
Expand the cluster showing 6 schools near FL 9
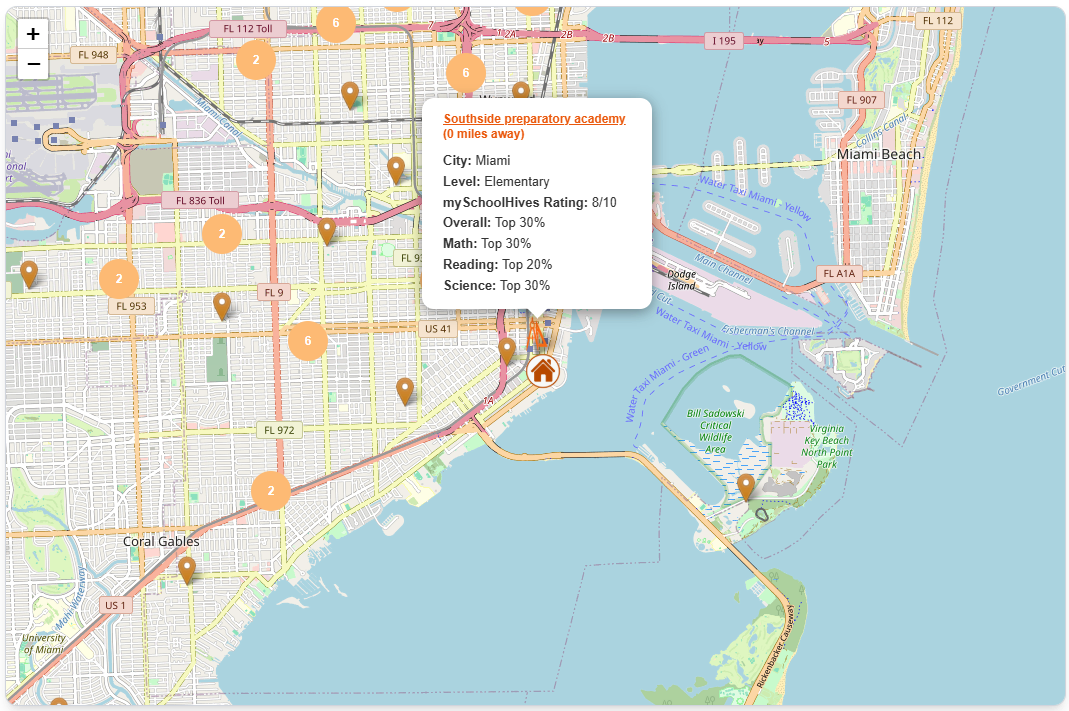pyautogui.click(x=306, y=341)
